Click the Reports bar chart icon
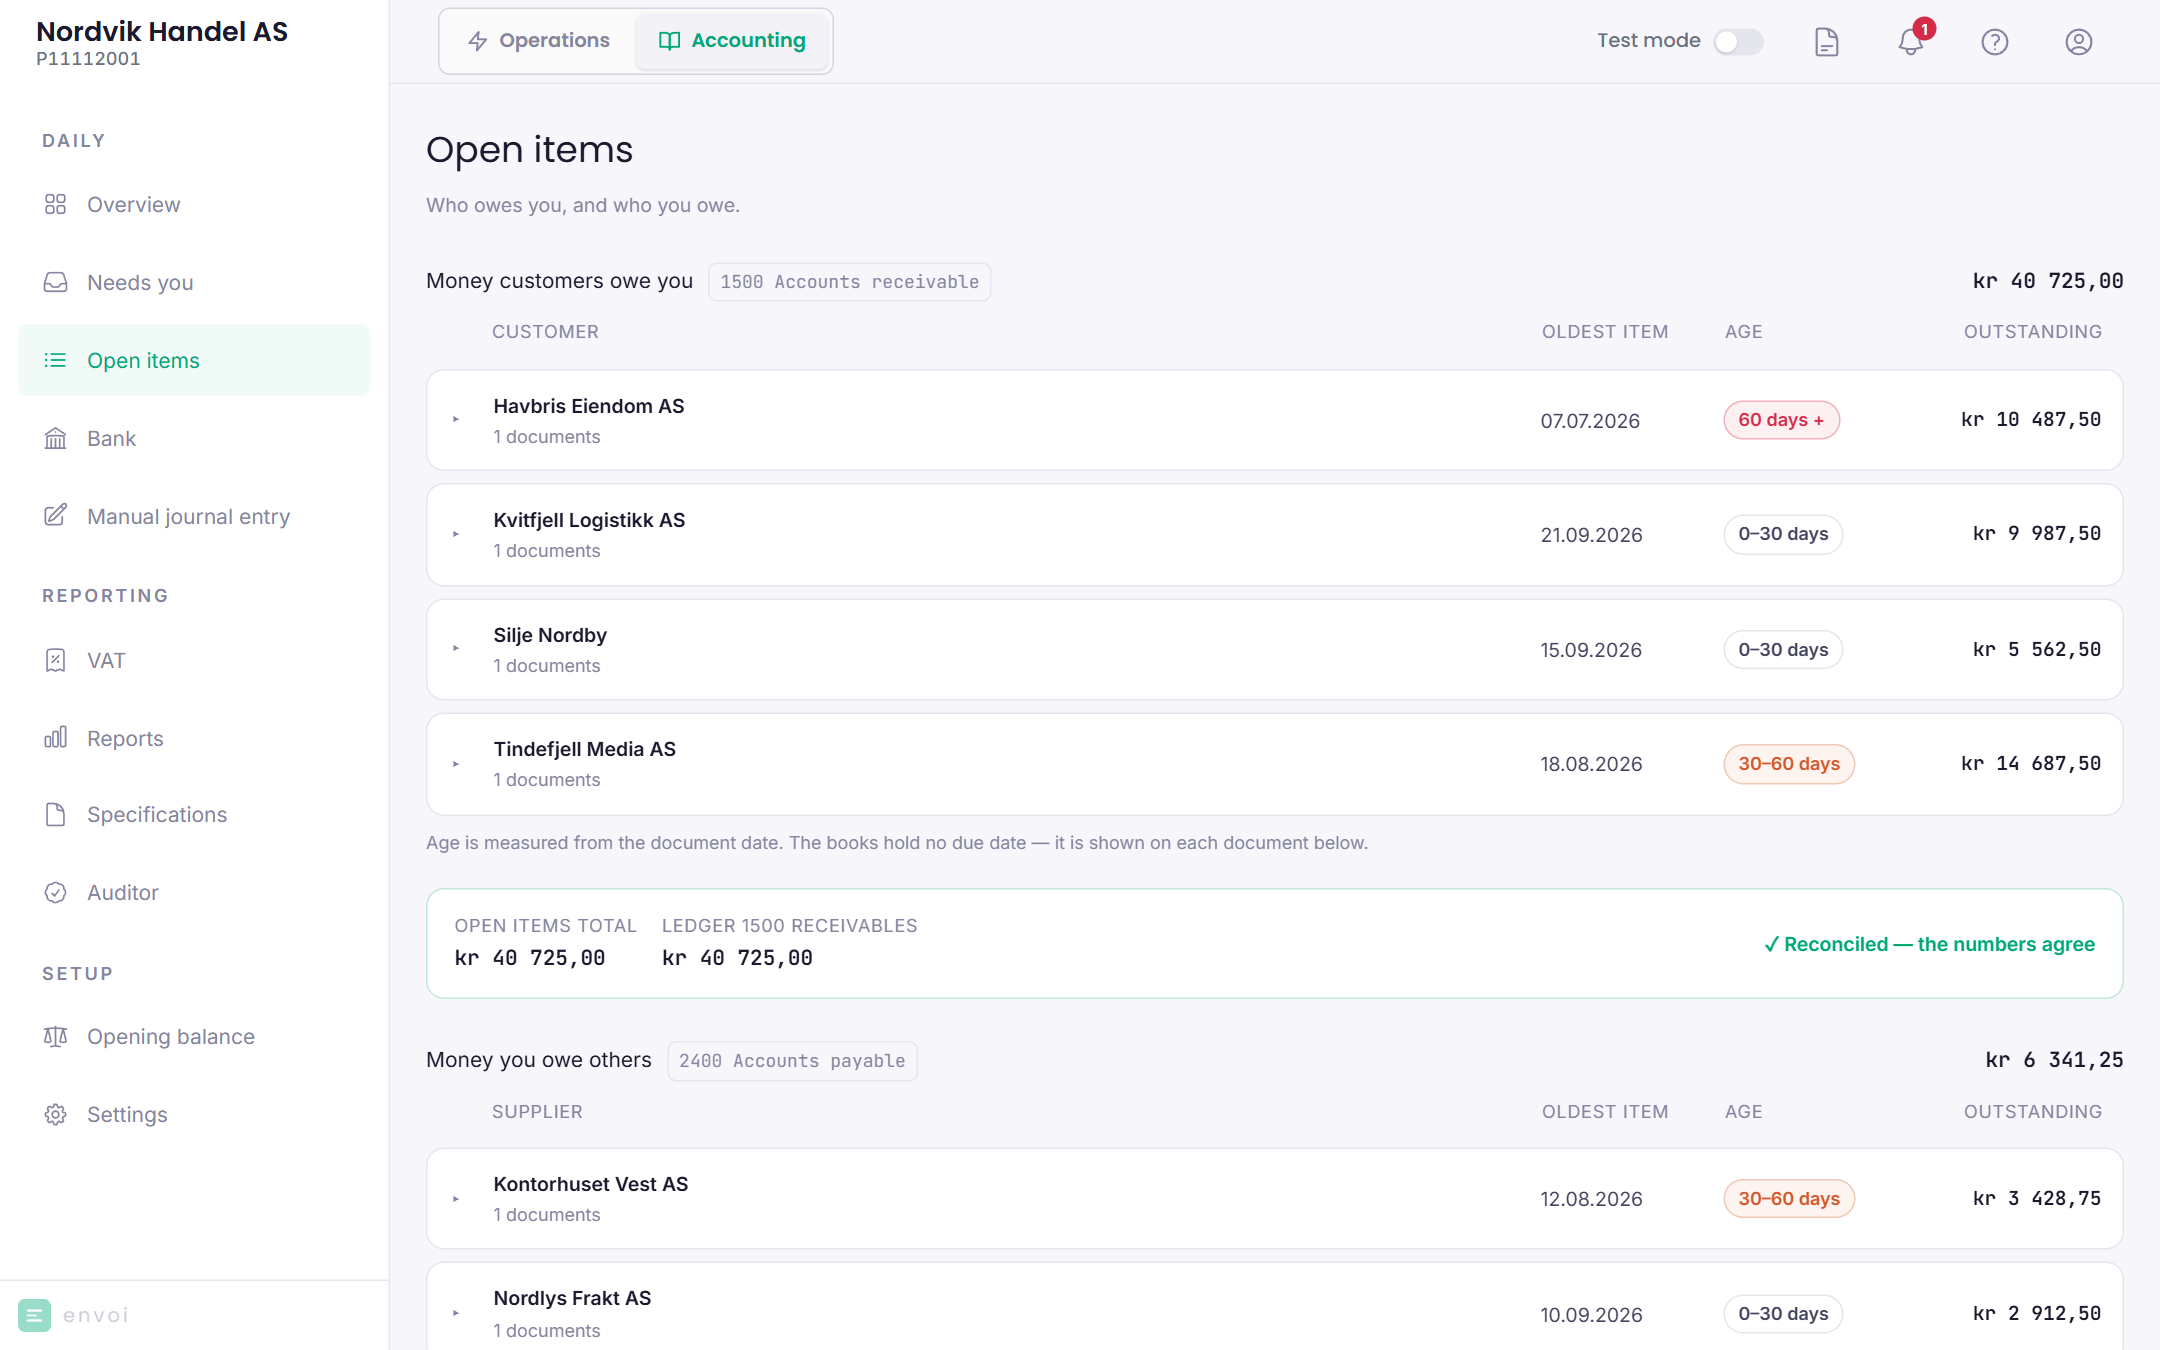 [55, 738]
